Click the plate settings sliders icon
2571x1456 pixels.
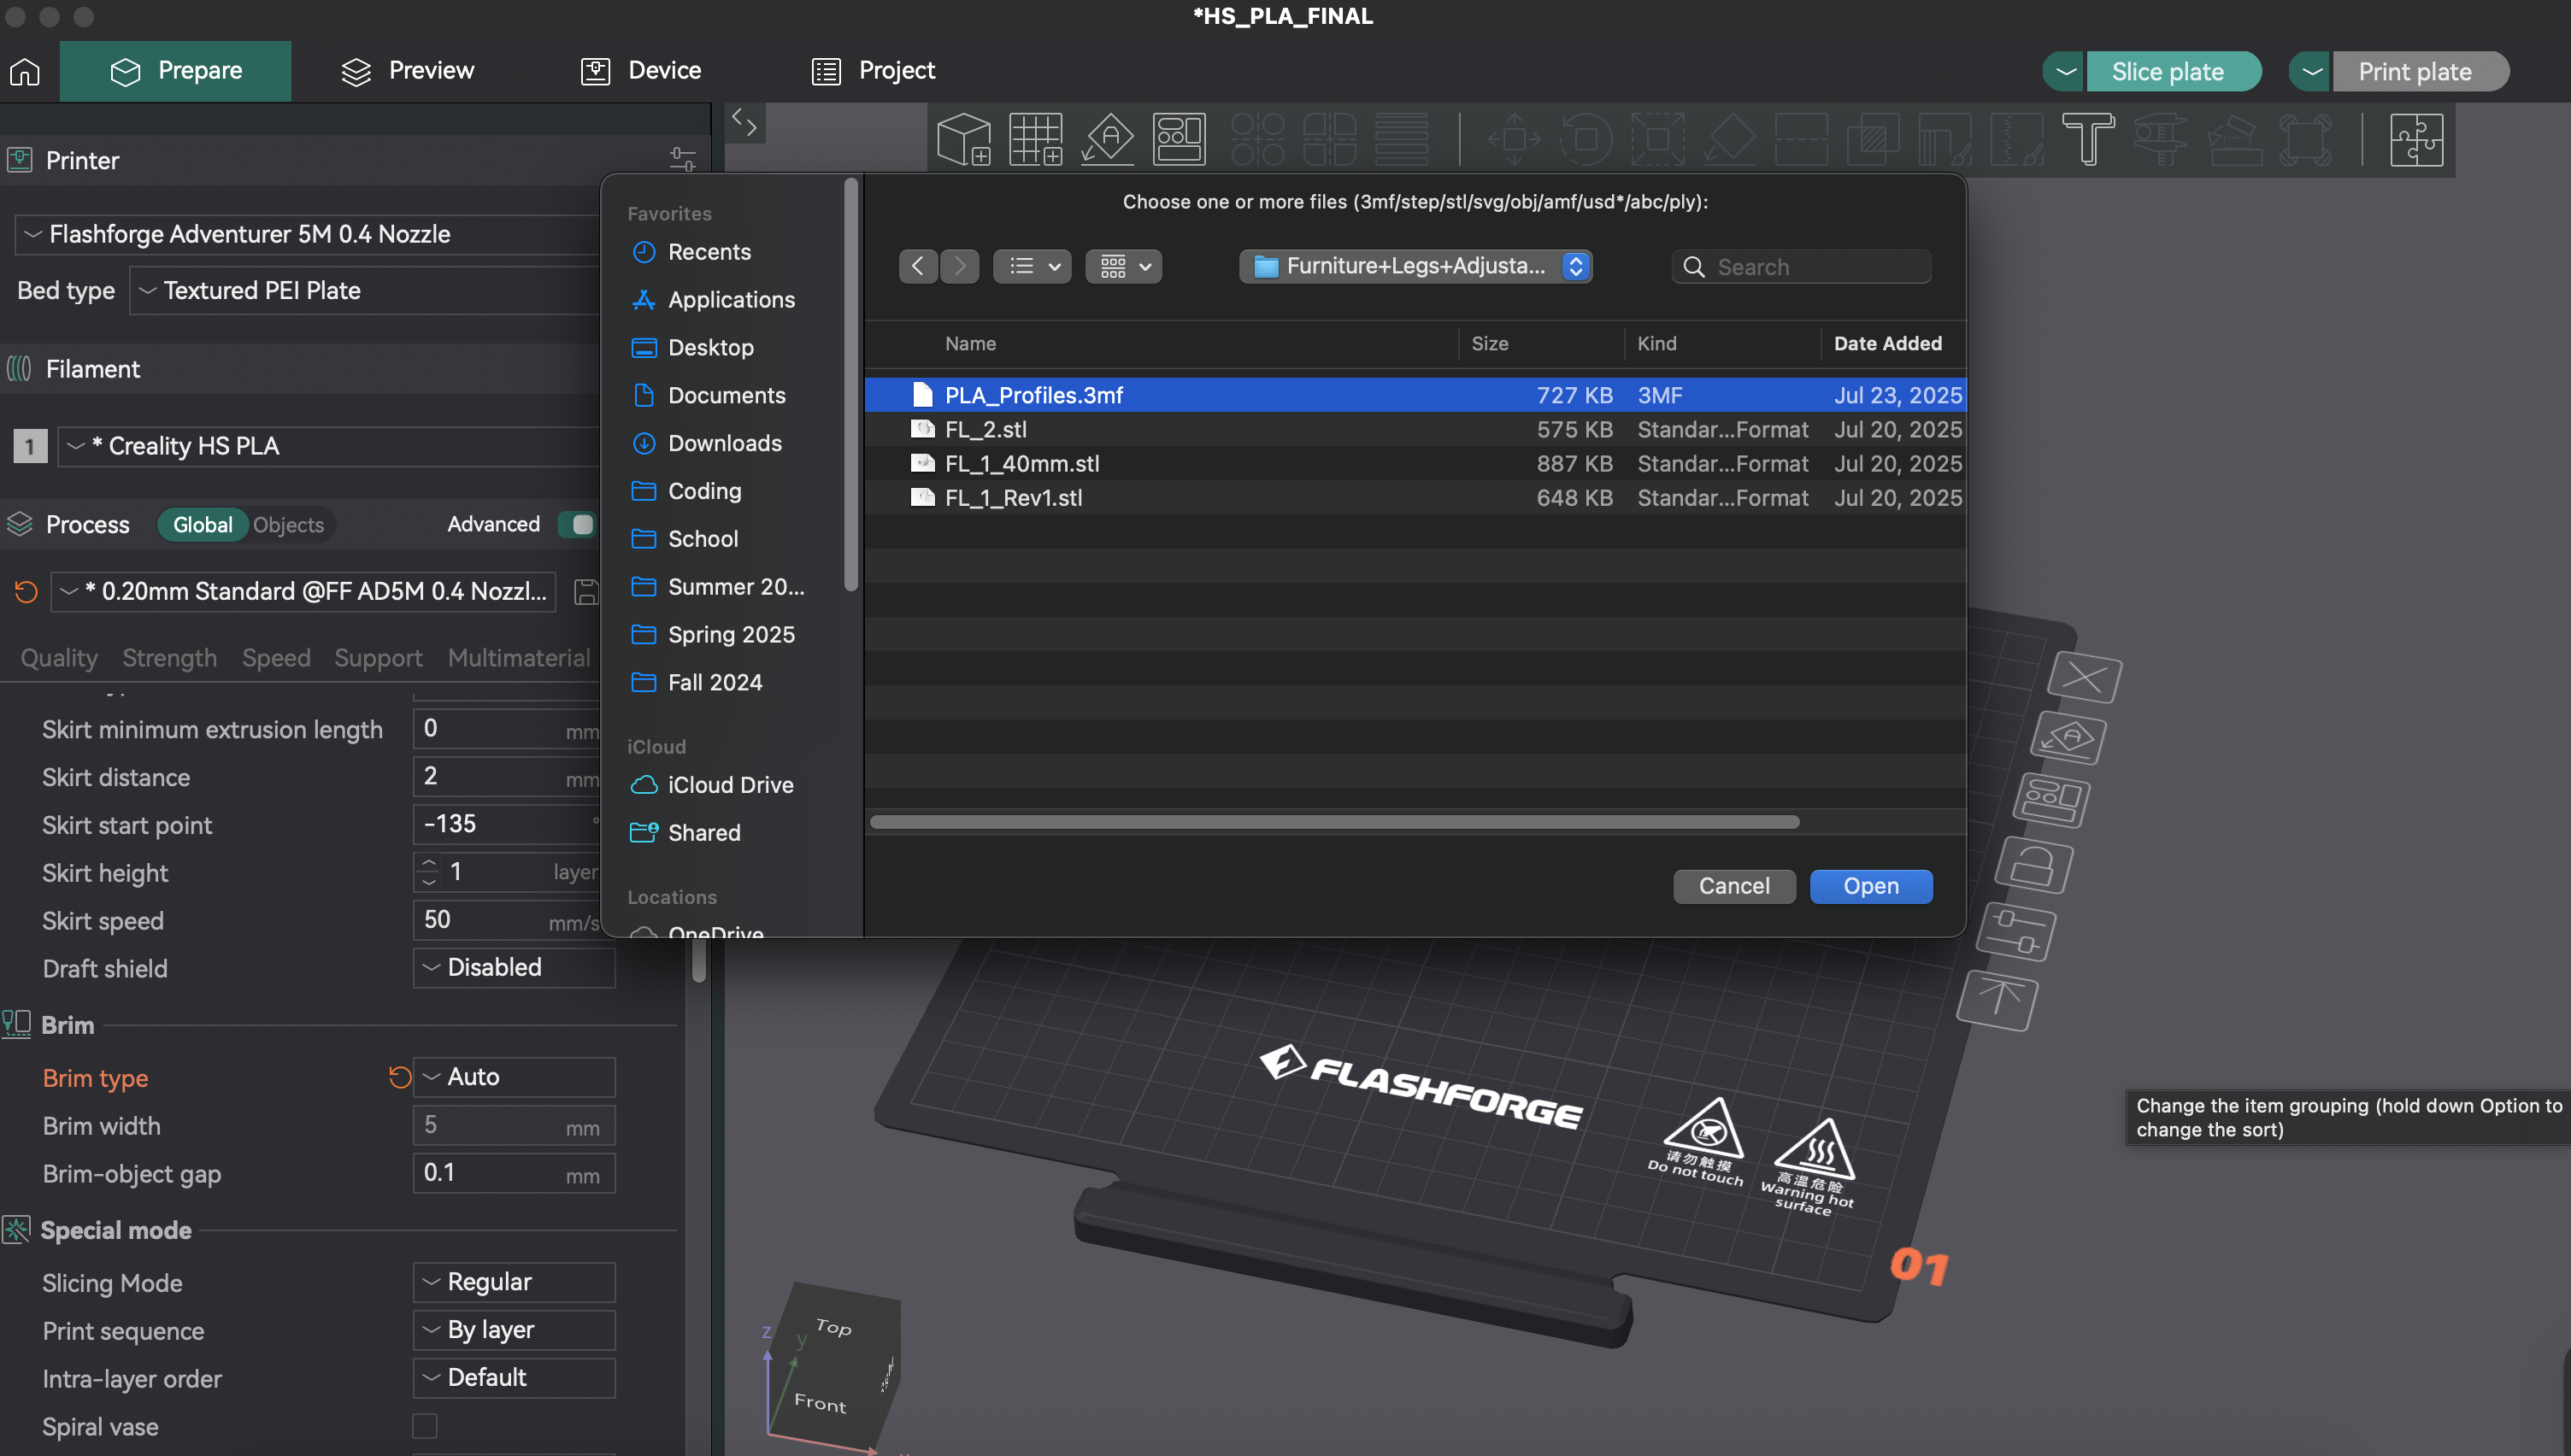click(2016, 932)
